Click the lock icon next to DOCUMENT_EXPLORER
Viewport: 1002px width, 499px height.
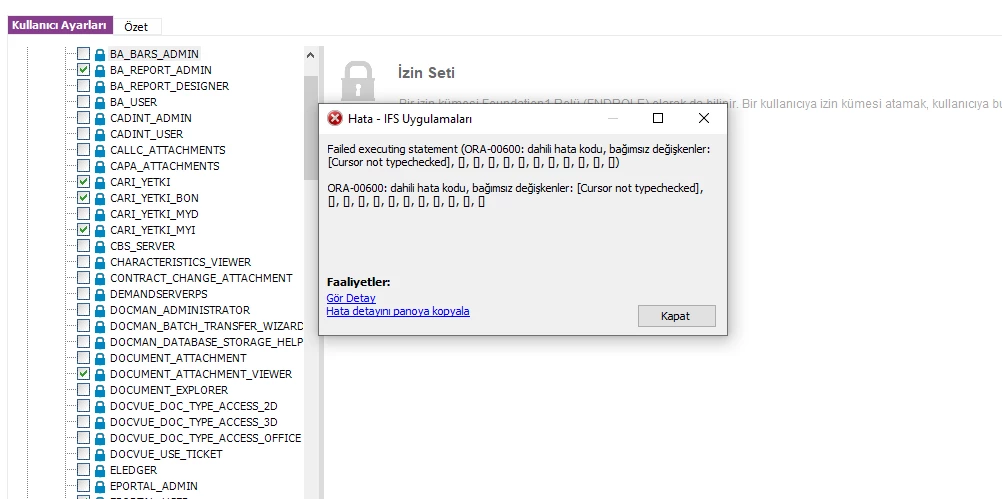tap(100, 390)
